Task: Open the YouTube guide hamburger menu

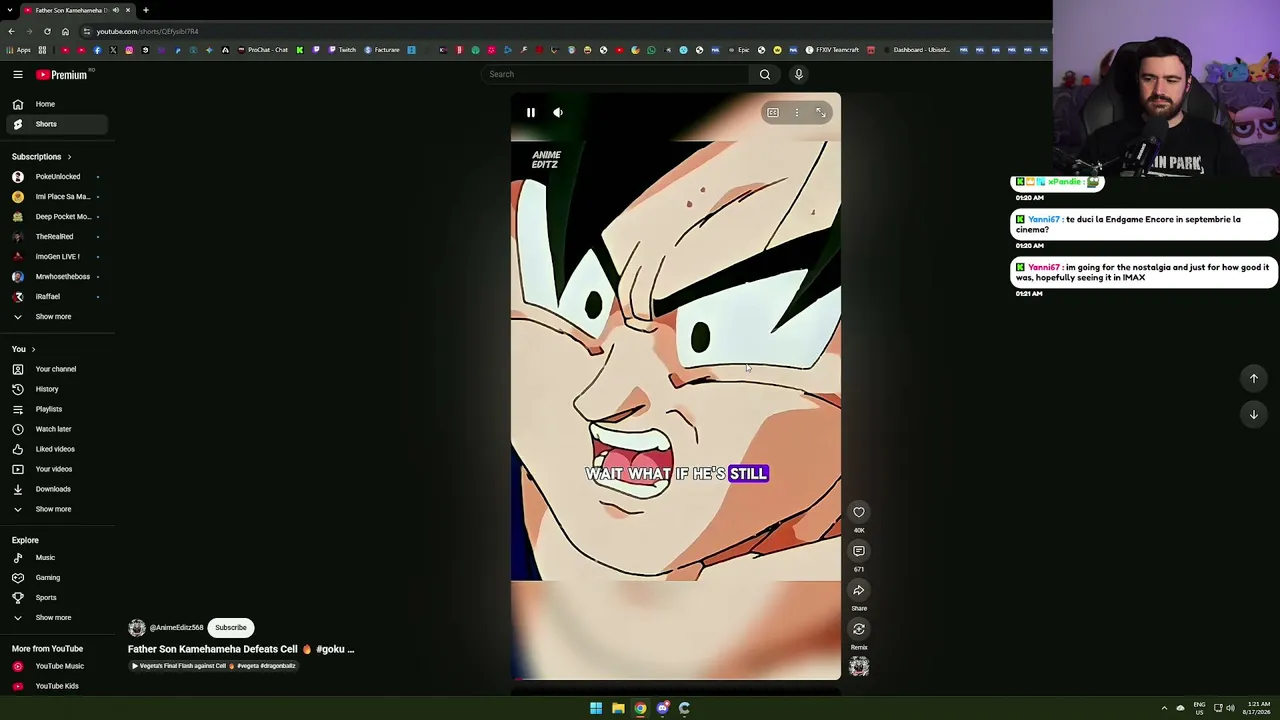Action: pos(18,74)
